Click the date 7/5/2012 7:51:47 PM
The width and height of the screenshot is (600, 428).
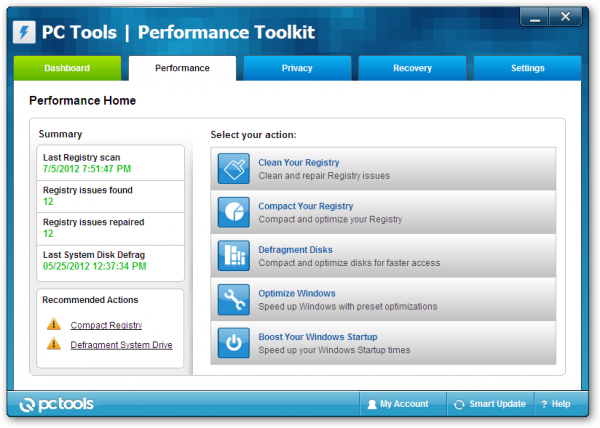pyautogui.click(x=87, y=169)
